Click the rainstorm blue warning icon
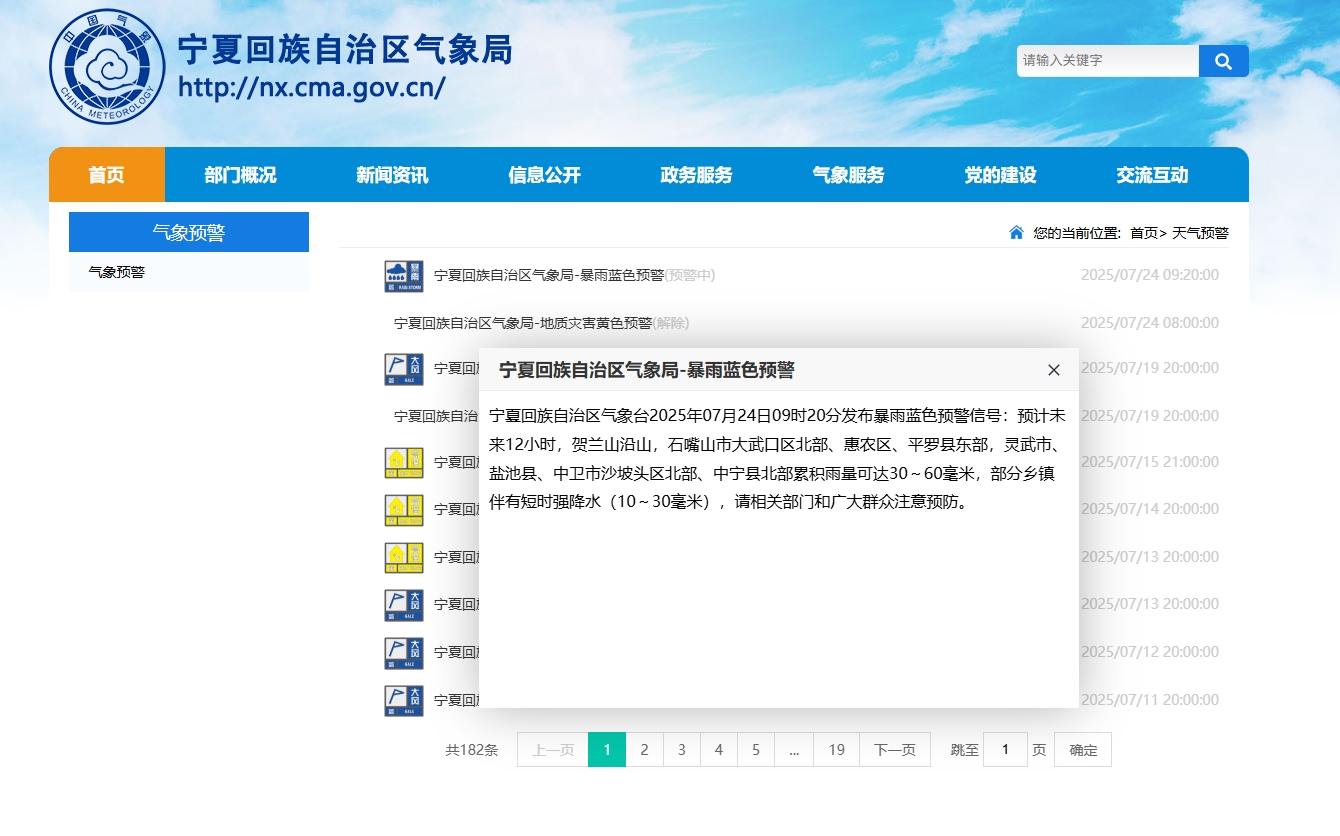This screenshot has height=836, width=1340. [x=404, y=276]
